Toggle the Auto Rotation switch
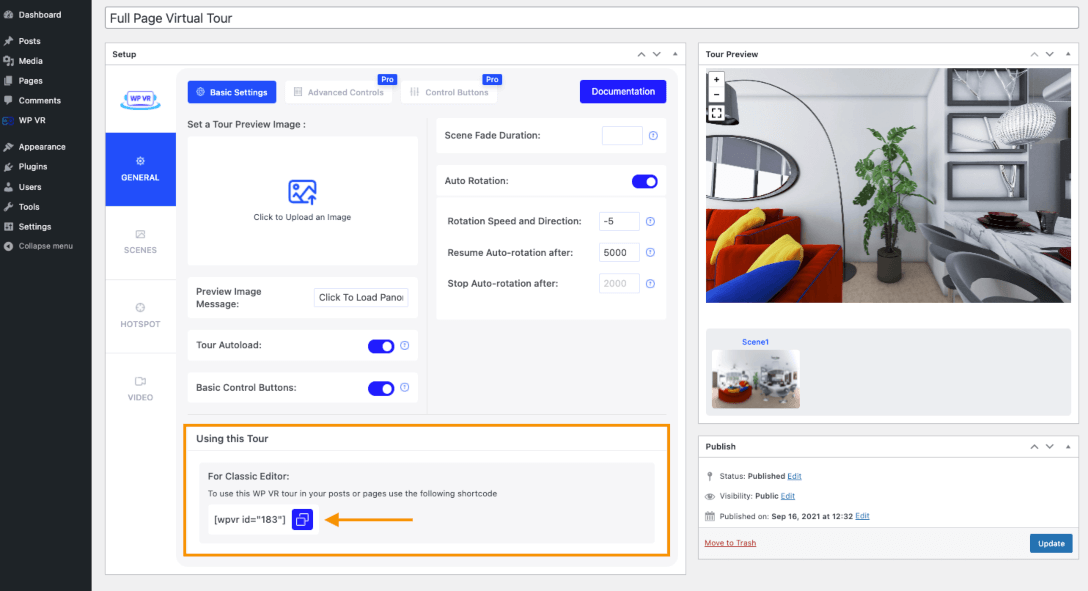The width and height of the screenshot is (1088, 591). [645, 181]
